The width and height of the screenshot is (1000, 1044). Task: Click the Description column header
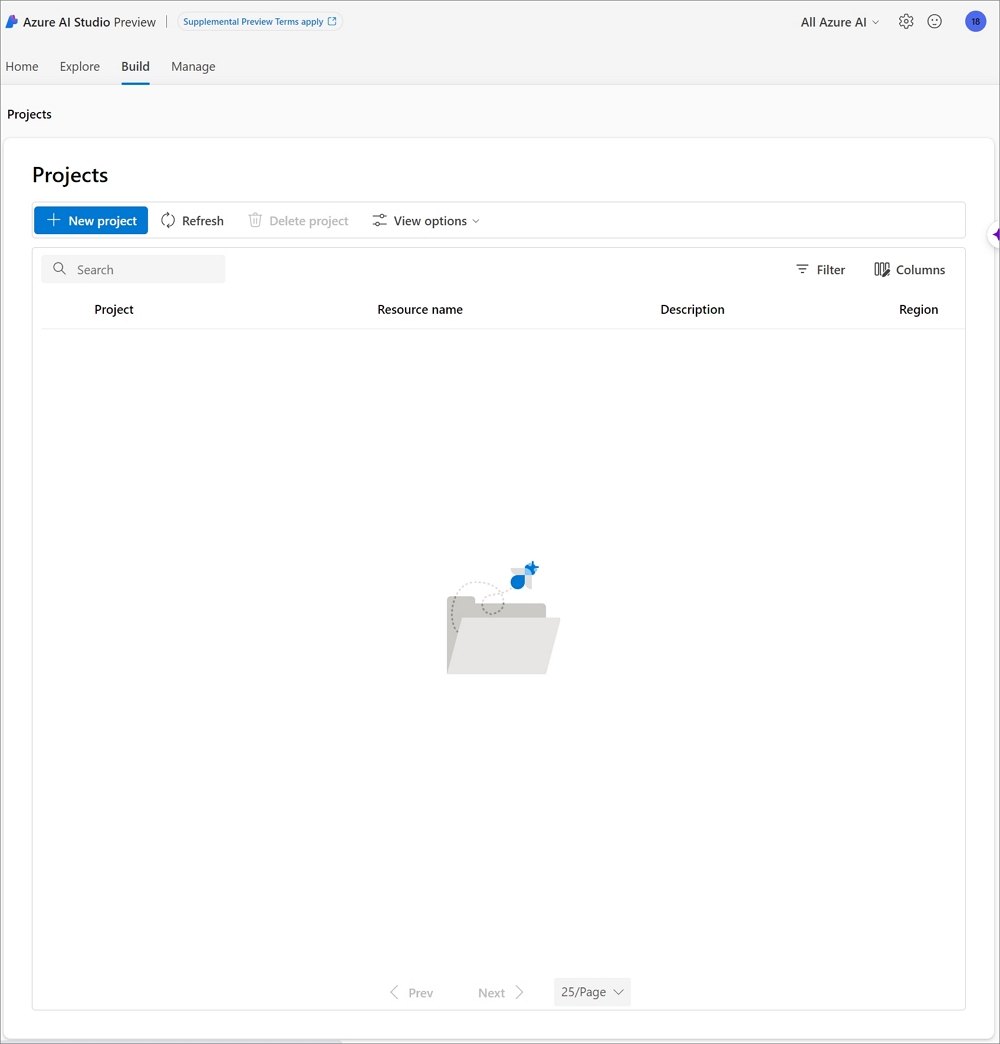point(692,310)
